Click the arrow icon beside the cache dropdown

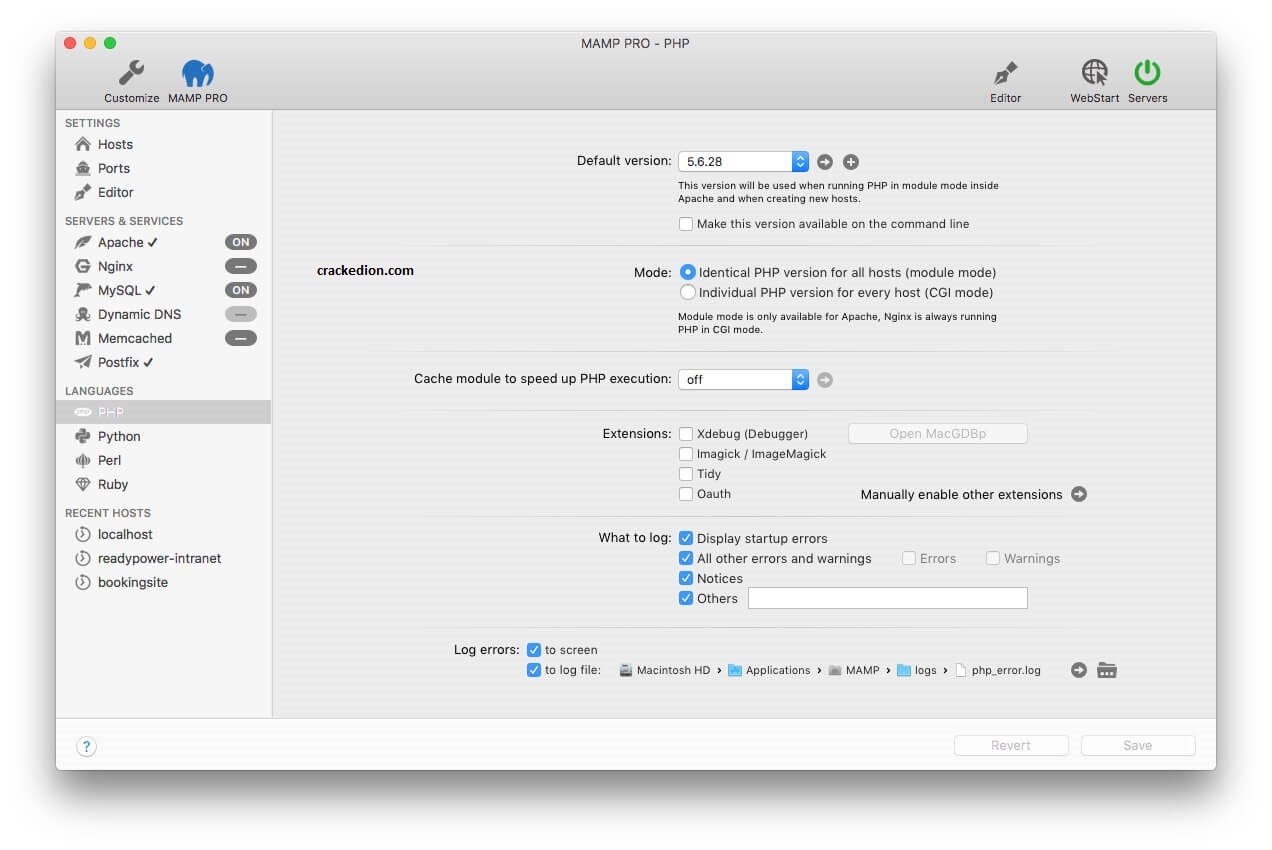(825, 380)
